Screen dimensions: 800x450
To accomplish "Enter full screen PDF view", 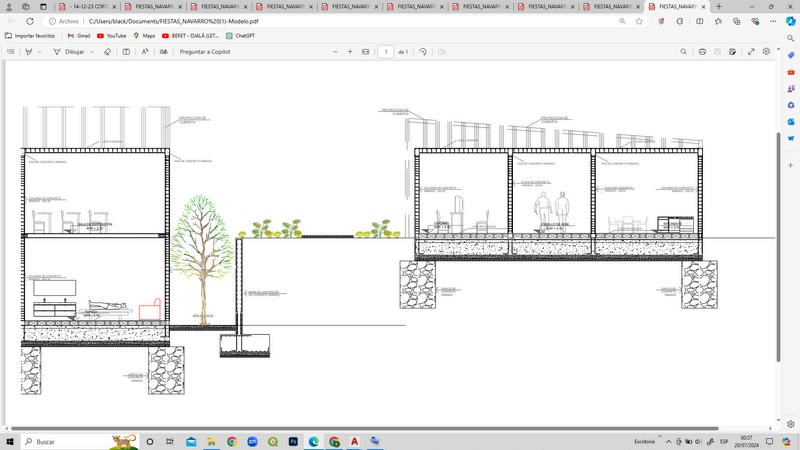I will click(x=751, y=52).
